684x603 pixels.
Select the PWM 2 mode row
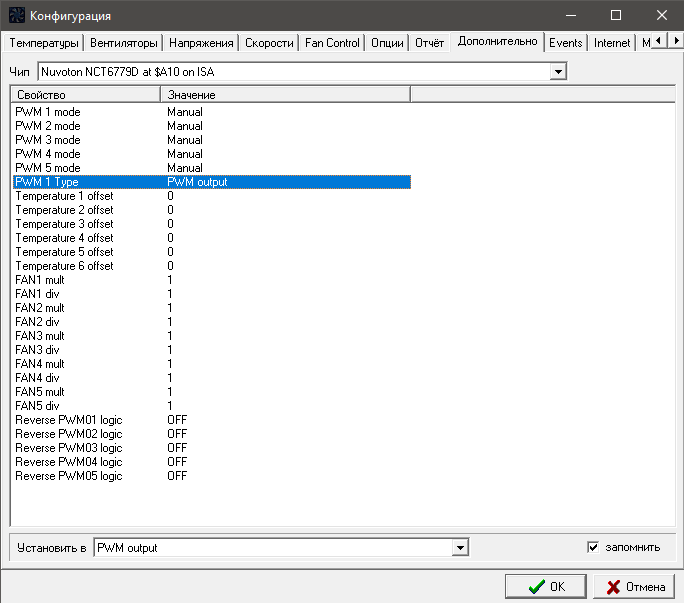pyautogui.click(x=212, y=126)
